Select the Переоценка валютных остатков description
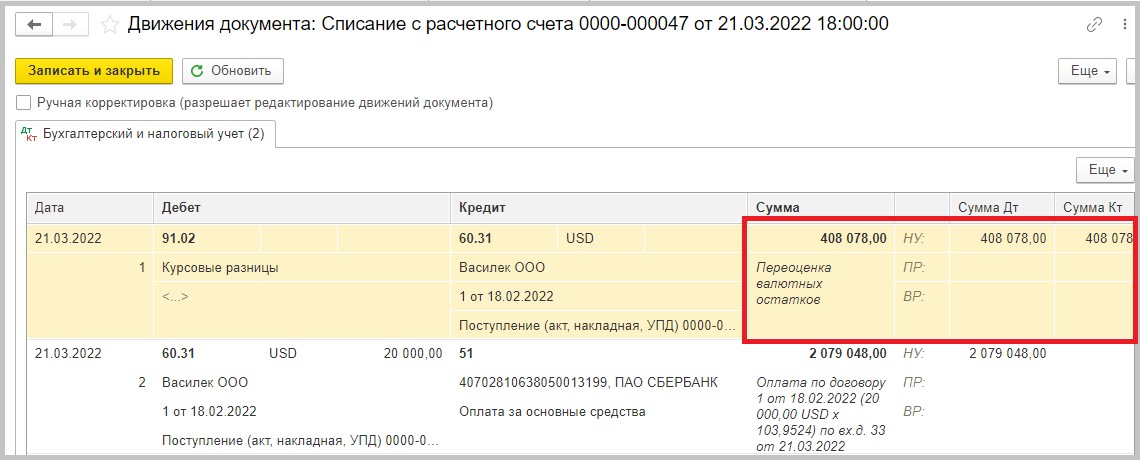This screenshot has width=1140, height=460. [x=794, y=283]
